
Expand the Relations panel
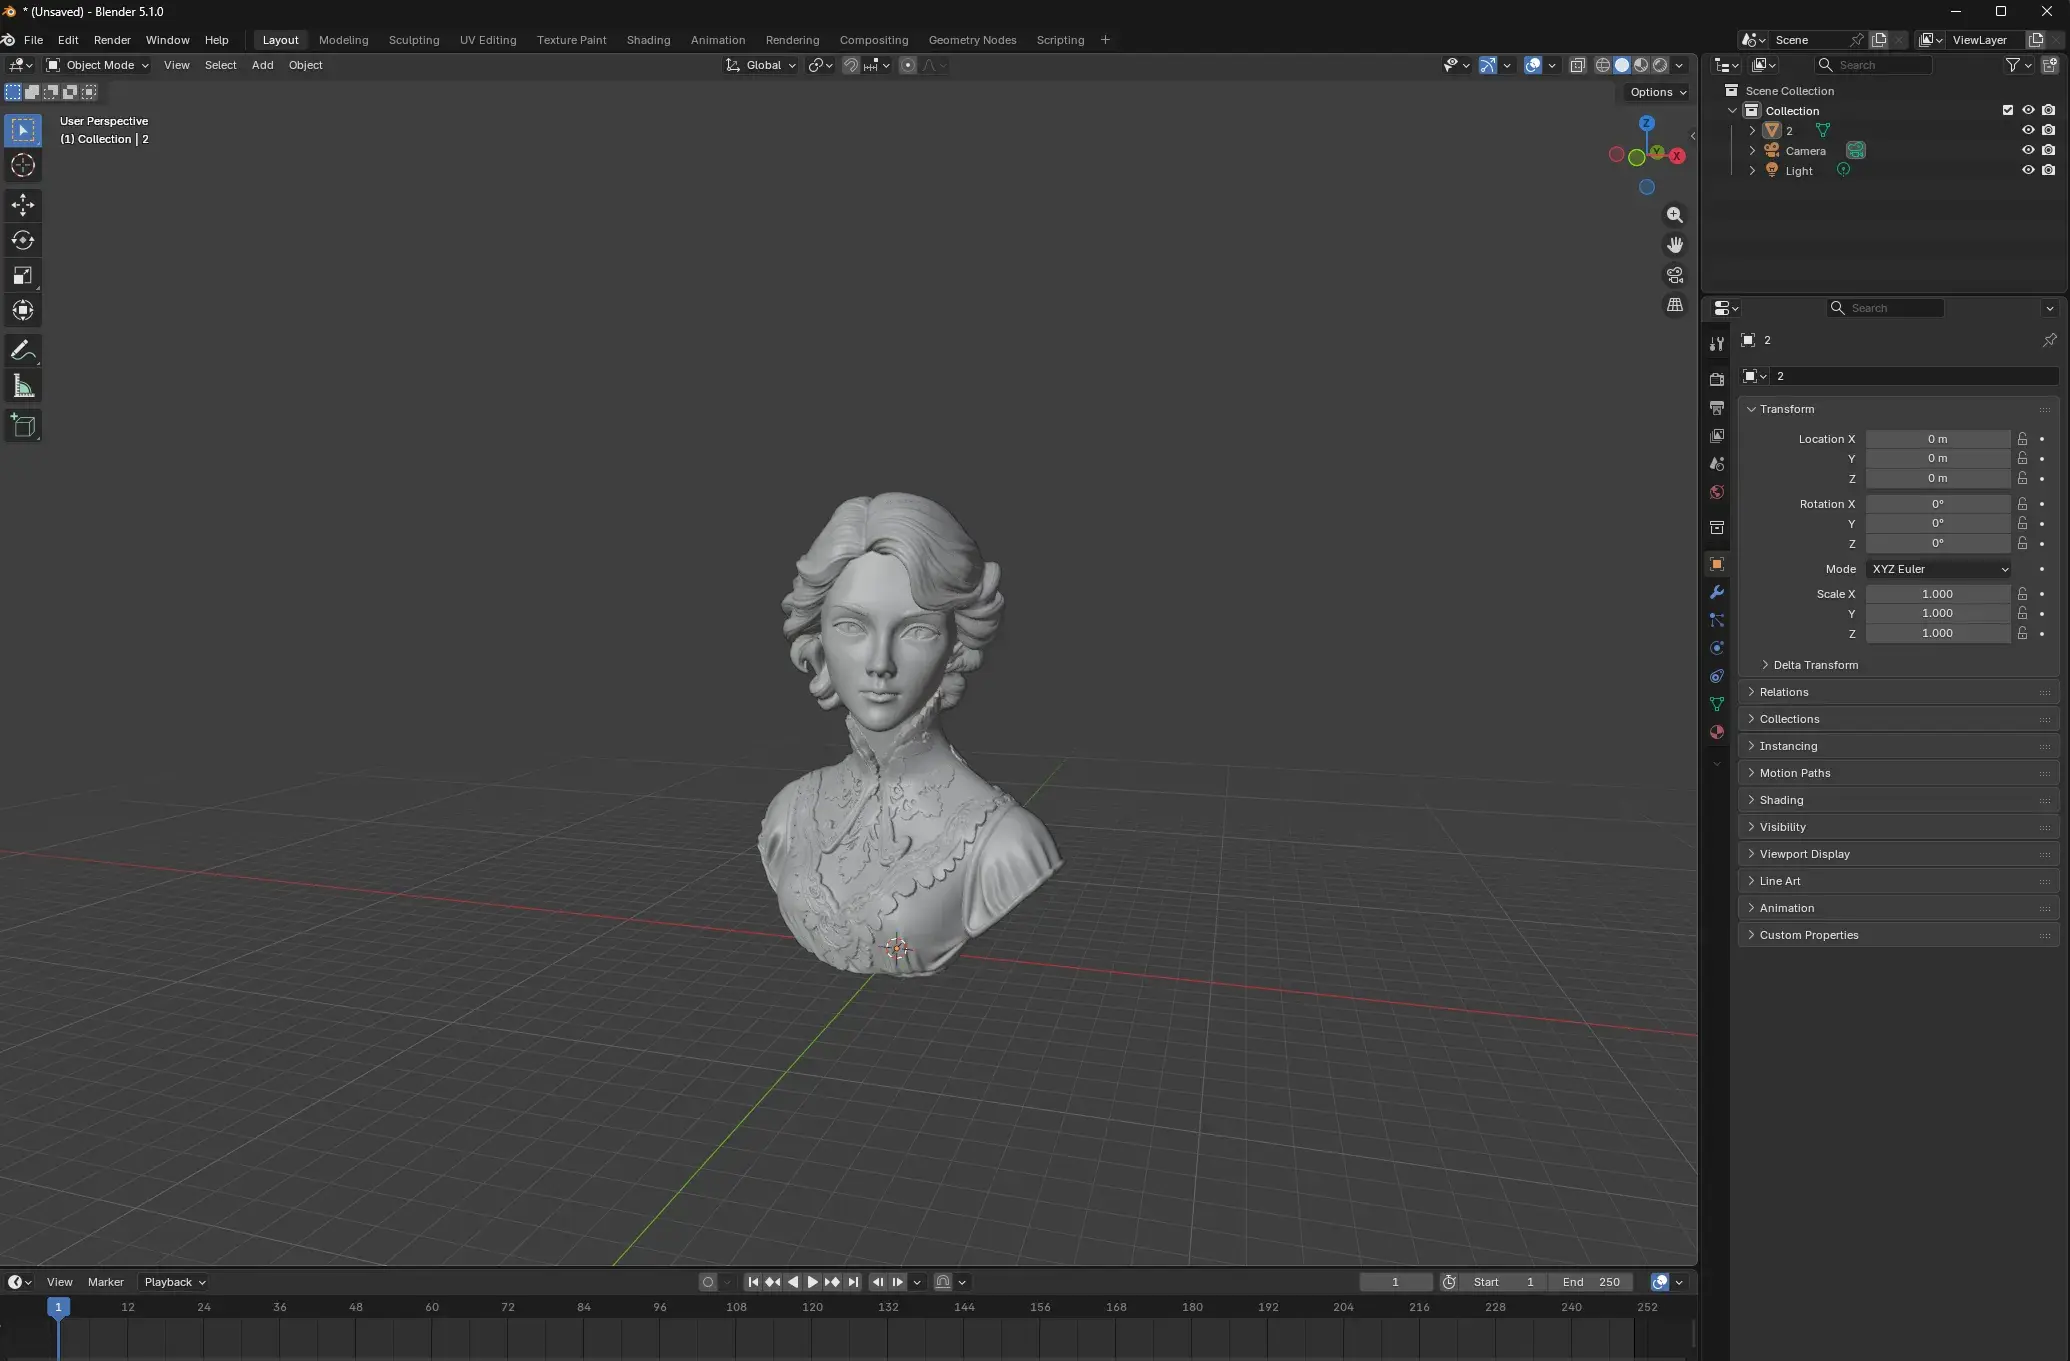pyautogui.click(x=1898, y=692)
